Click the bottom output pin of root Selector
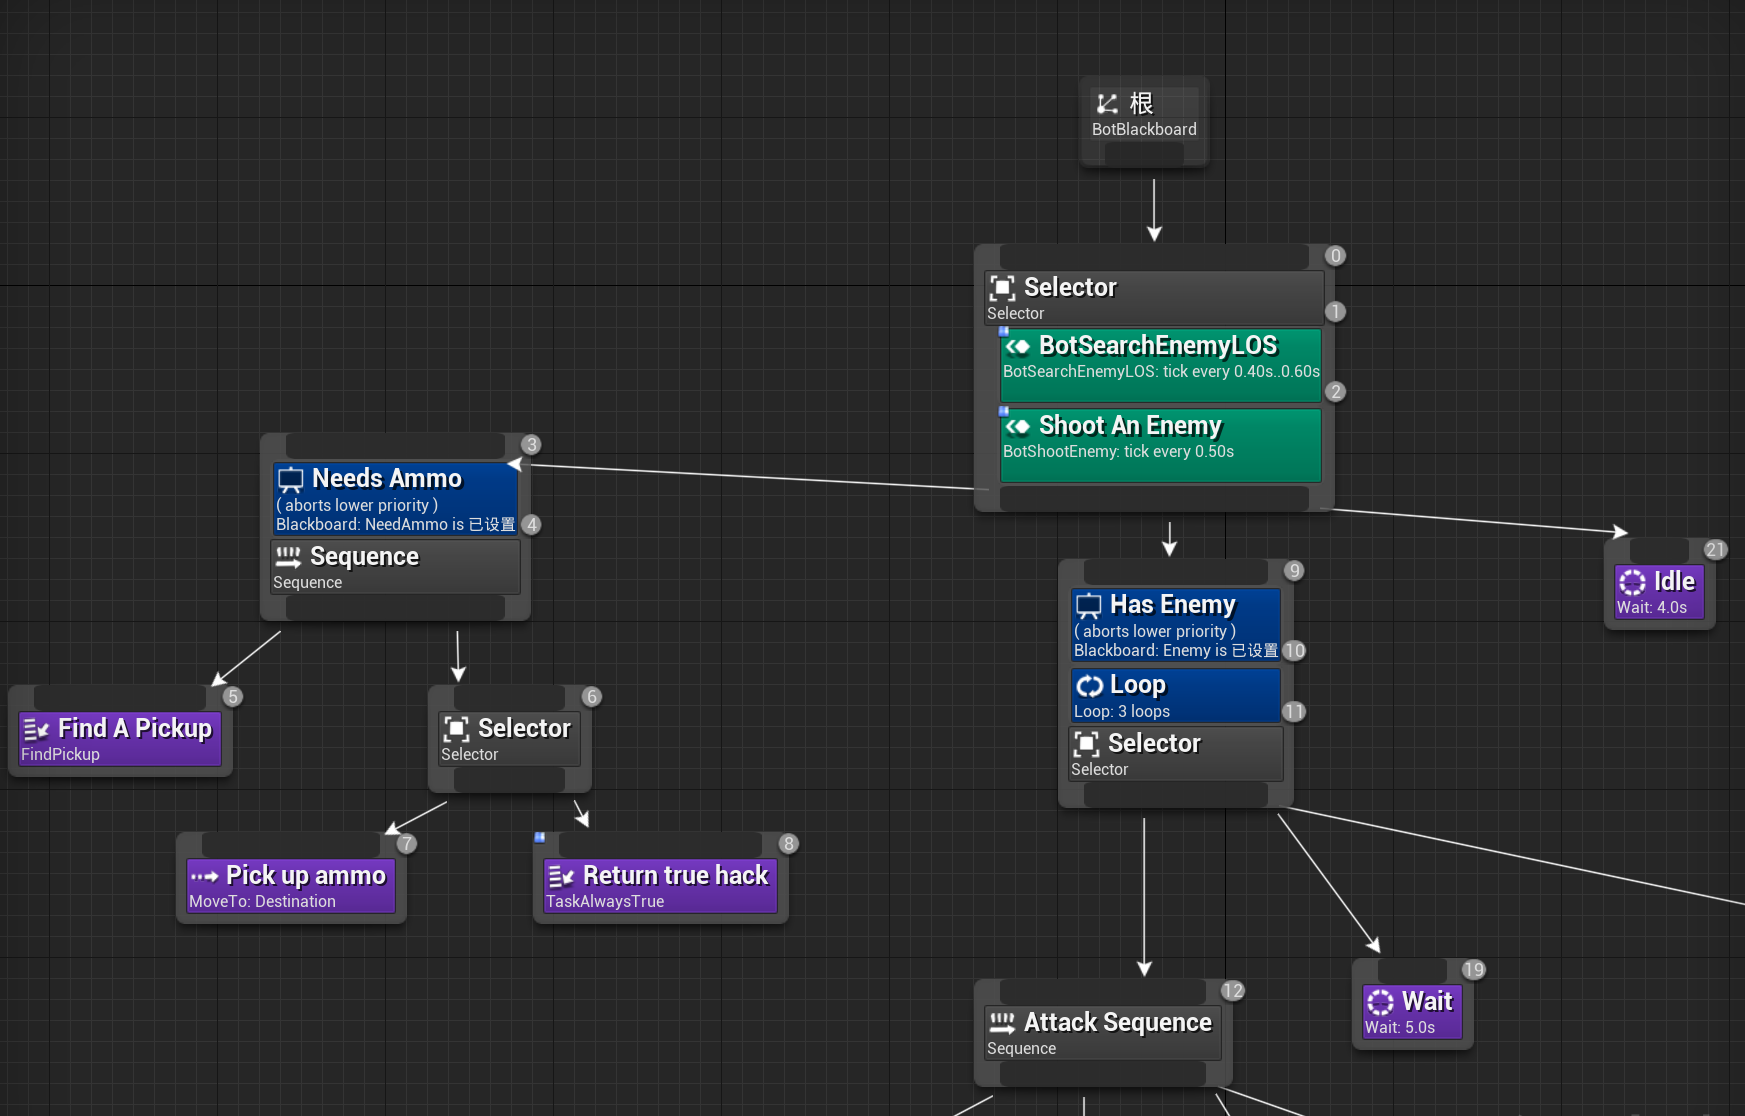 click(1154, 497)
